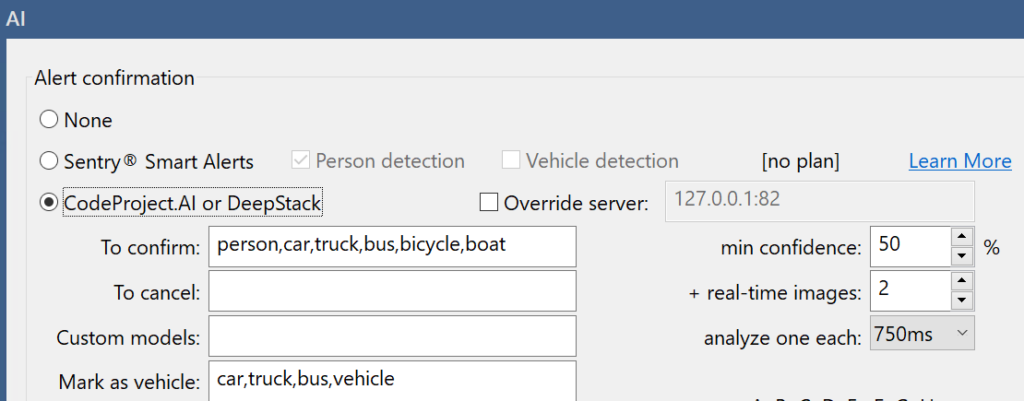
Task: Click the Mark as vehicle text field
Action: [x=392, y=381]
